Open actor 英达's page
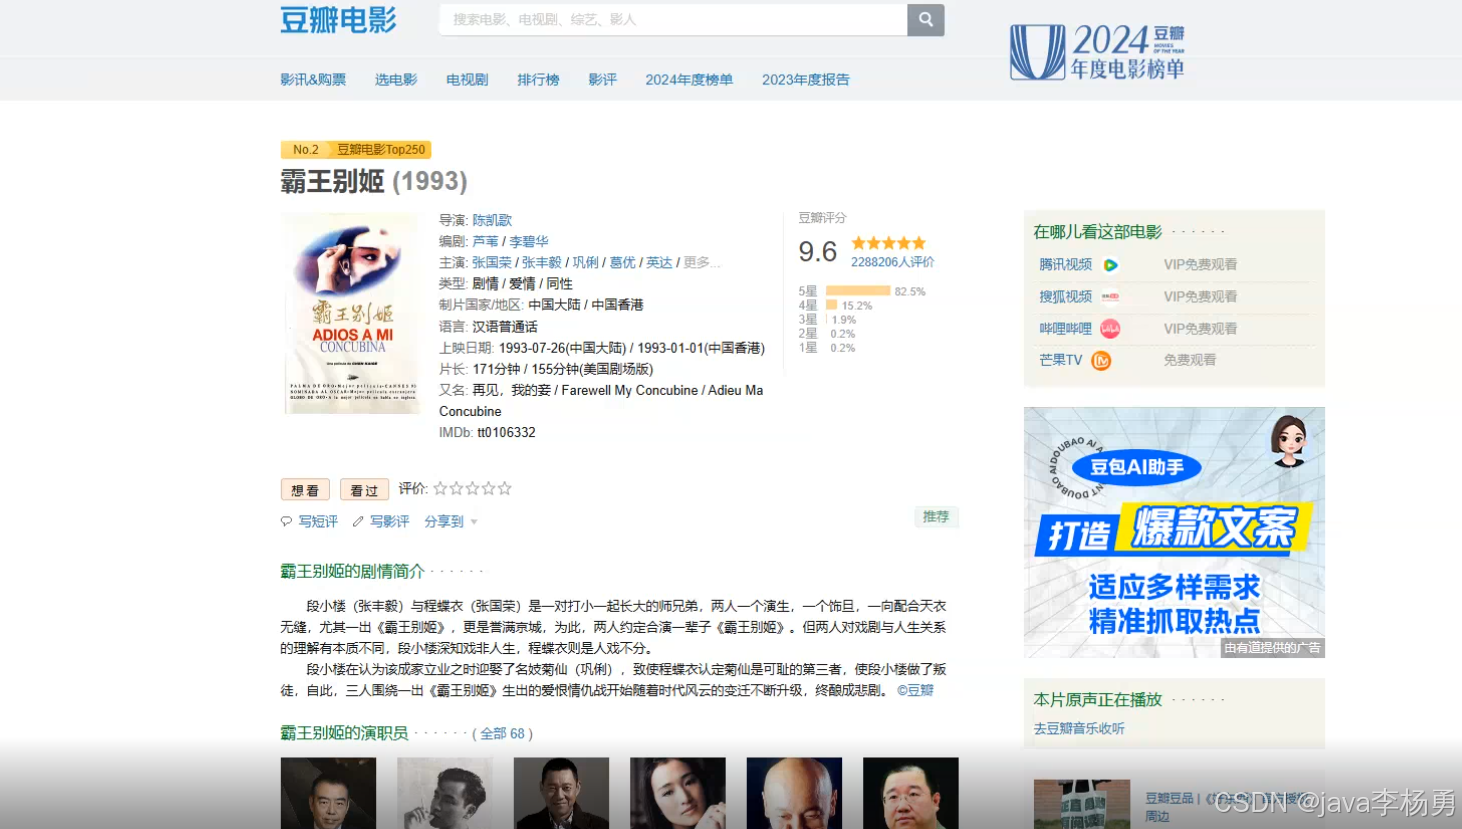The width and height of the screenshot is (1462, 829). click(x=659, y=262)
